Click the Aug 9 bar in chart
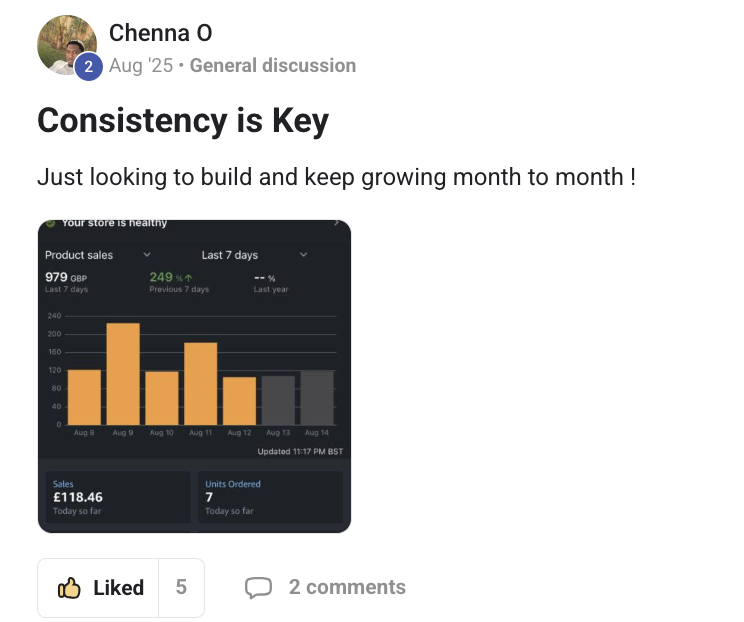Image resolution: width=744 pixels, height=622 pixels. [x=123, y=375]
